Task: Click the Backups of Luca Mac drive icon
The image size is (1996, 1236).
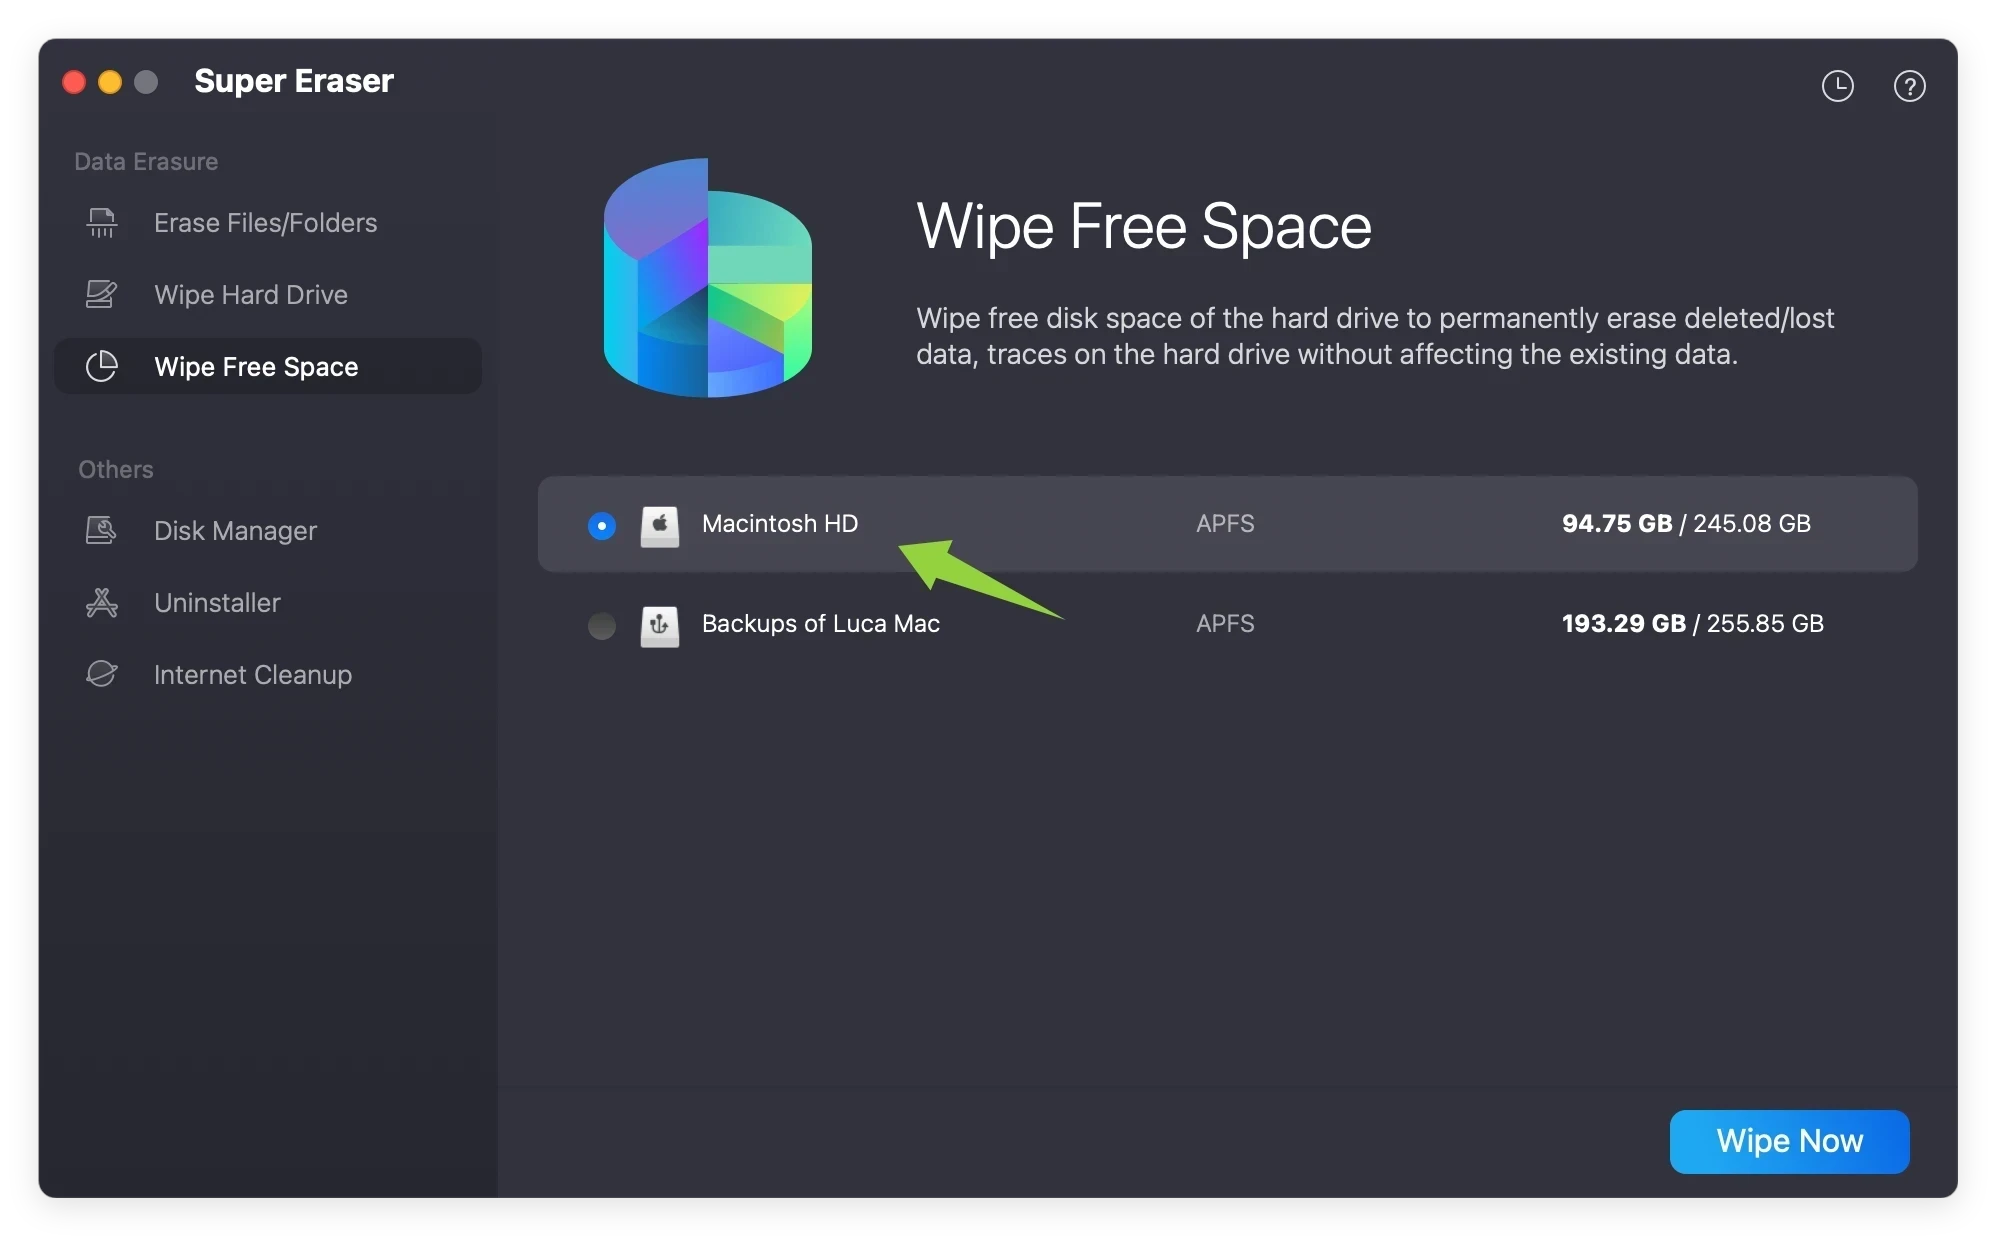Action: tap(659, 626)
